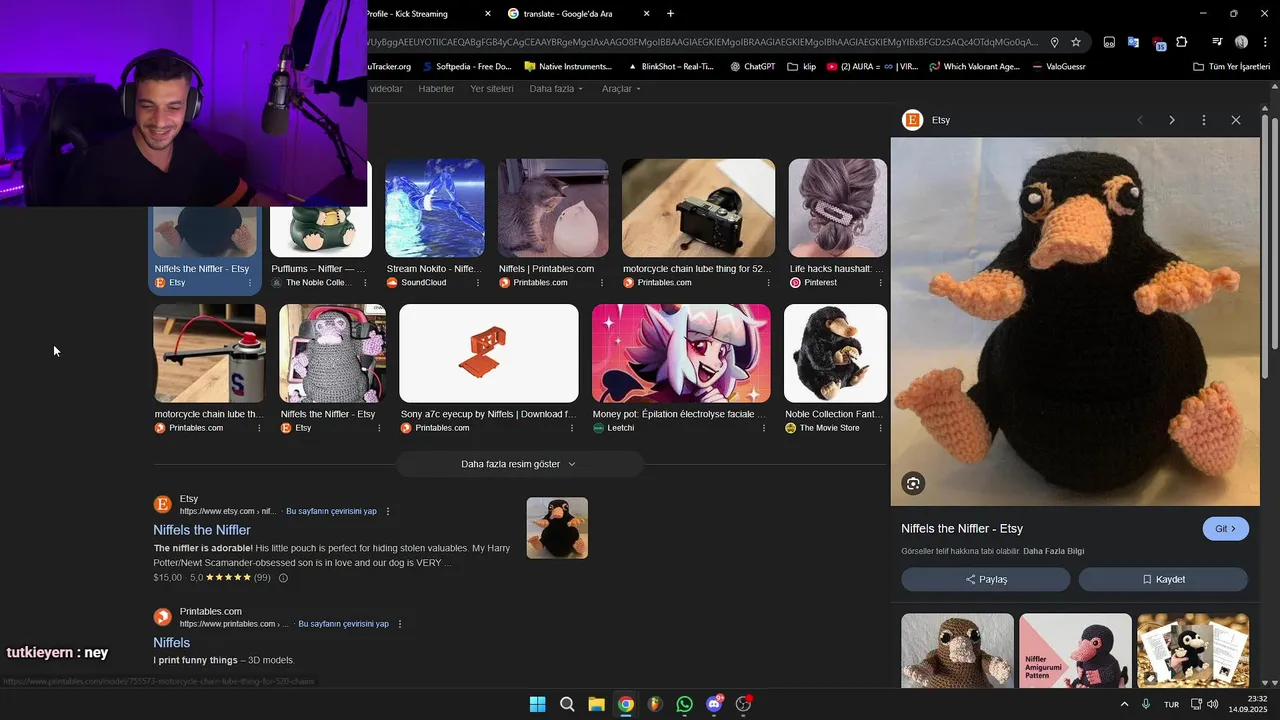Open the klip bookmarks folder
Image resolution: width=1280 pixels, height=720 pixels.
802,67
